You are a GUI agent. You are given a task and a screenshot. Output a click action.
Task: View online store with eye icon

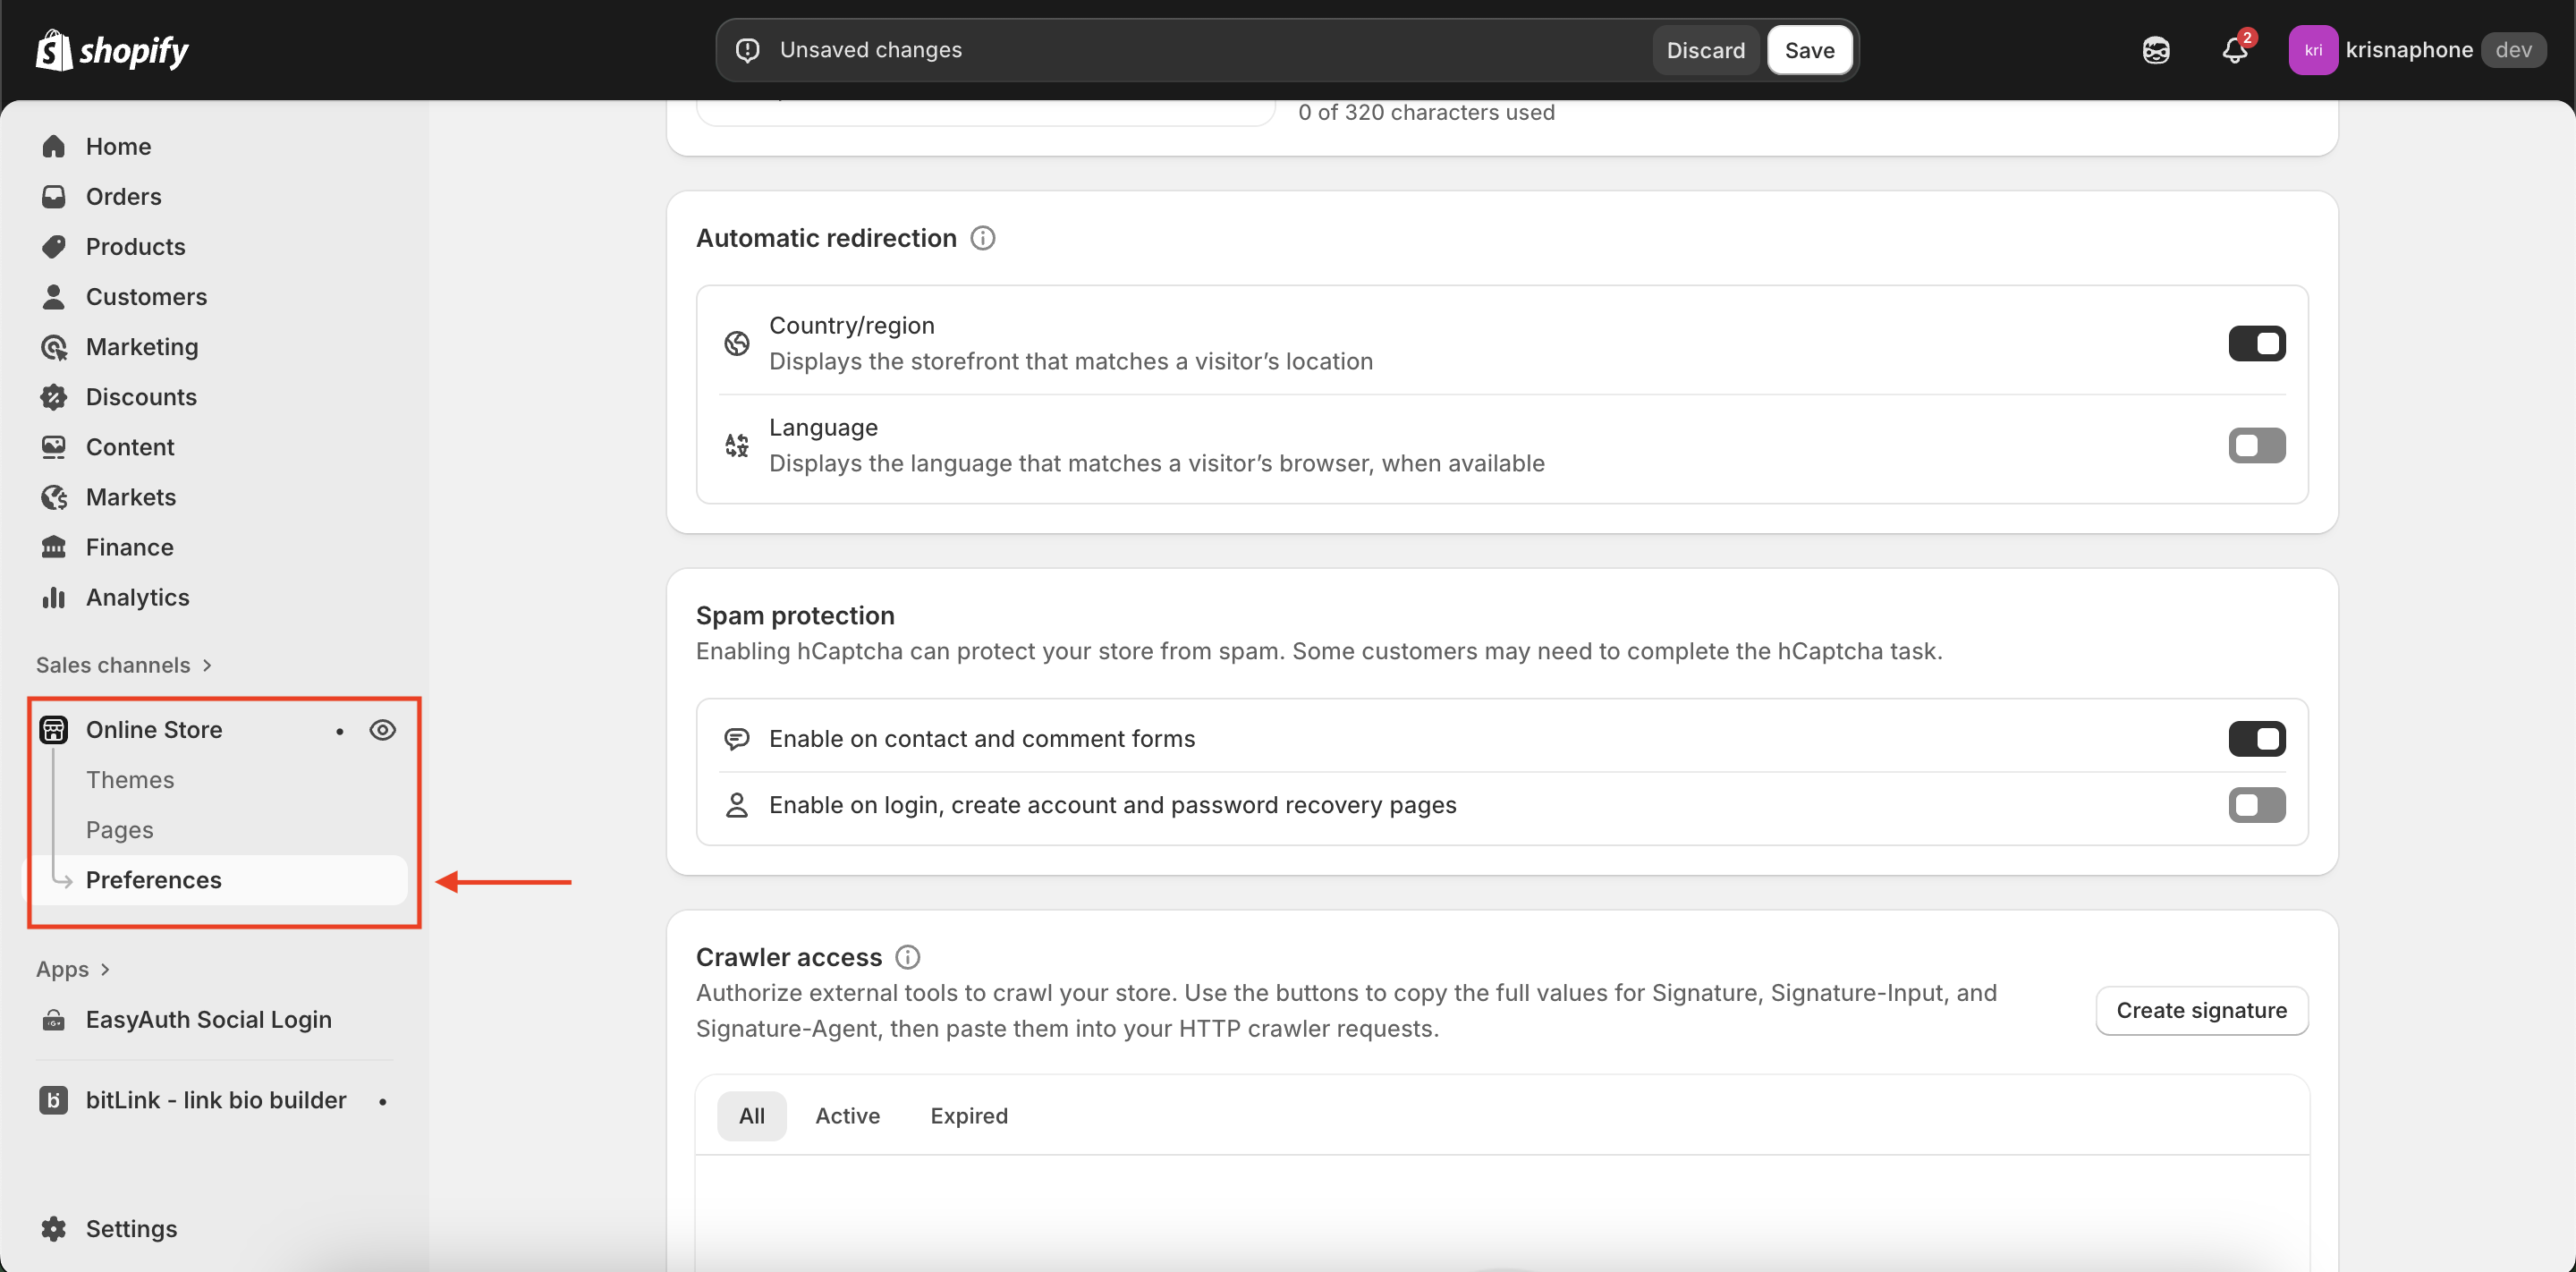point(382,730)
